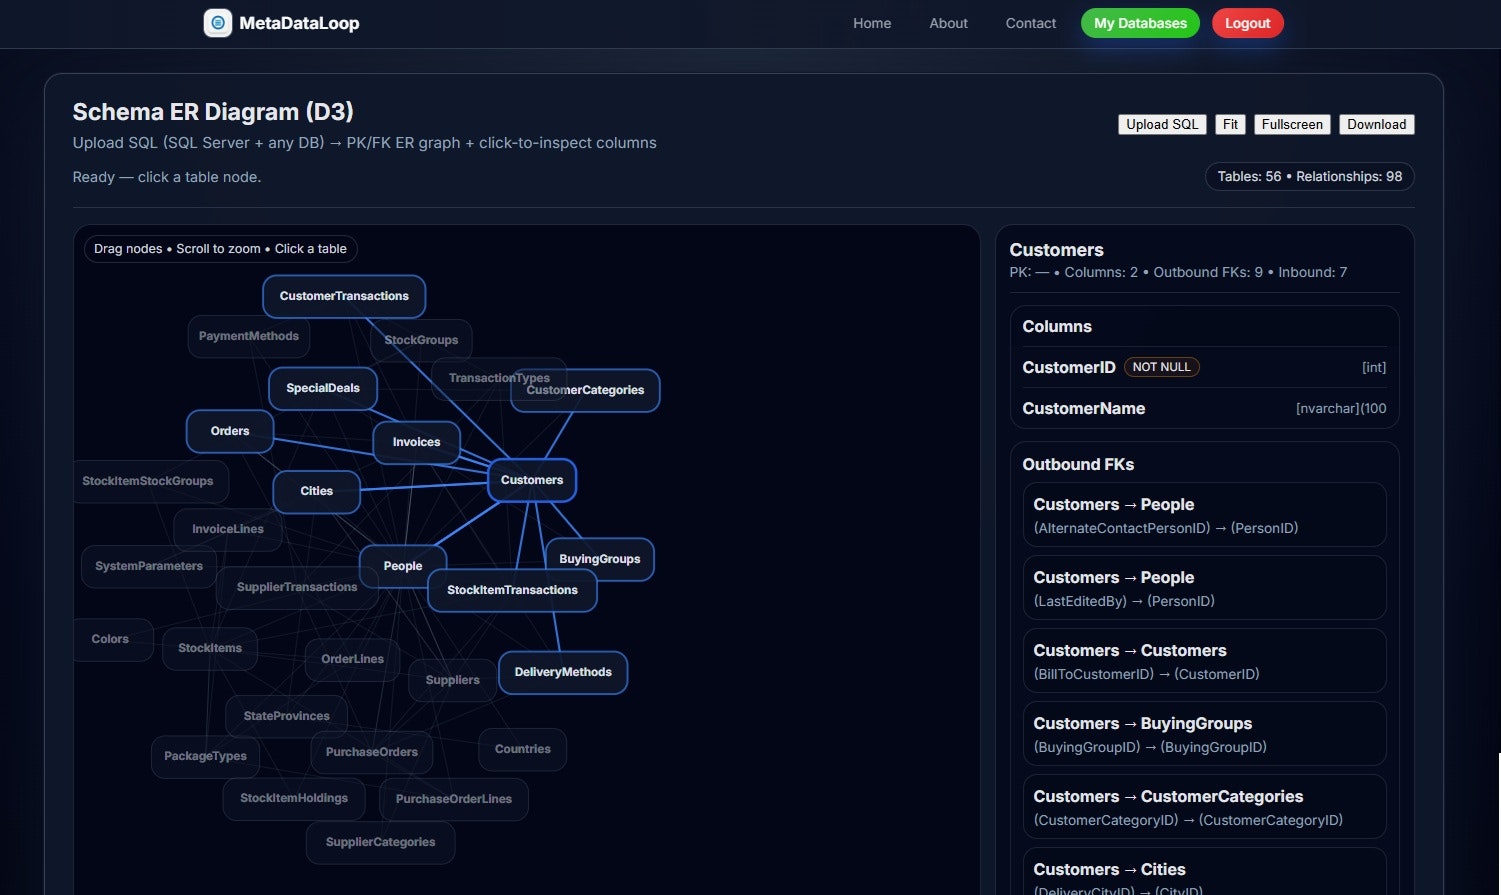Viewport: 1501px width, 895px height.
Task: Click the Customers panel heading
Action: 1056,250
